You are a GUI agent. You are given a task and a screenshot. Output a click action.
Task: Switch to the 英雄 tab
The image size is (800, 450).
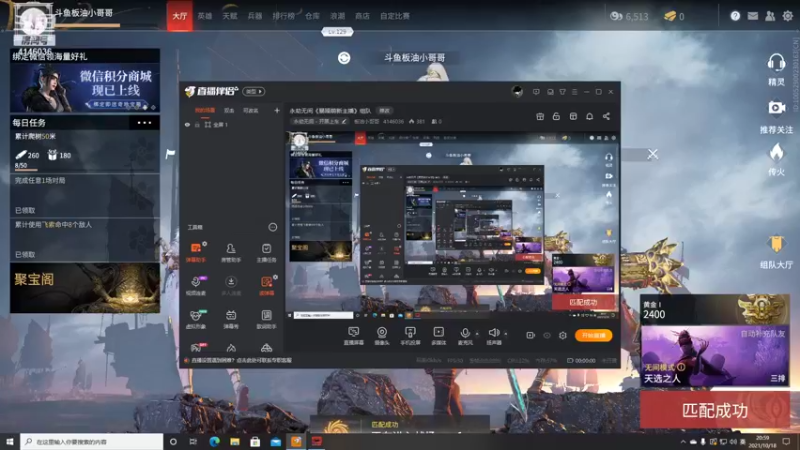(205, 16)
